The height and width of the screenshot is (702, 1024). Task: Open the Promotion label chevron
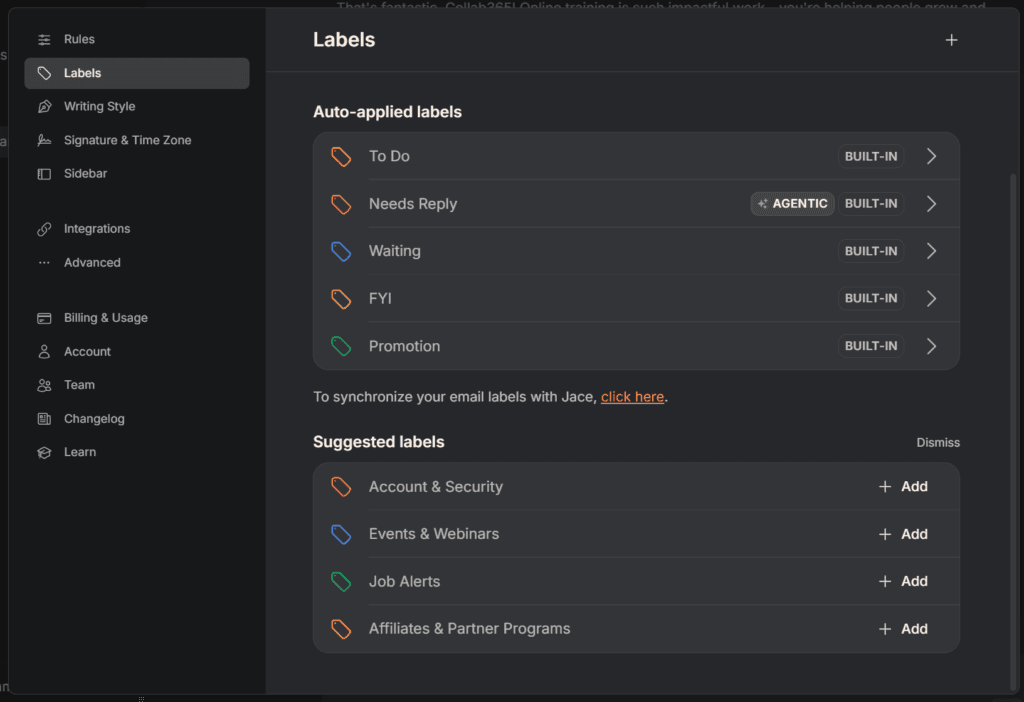click(931, 346)
